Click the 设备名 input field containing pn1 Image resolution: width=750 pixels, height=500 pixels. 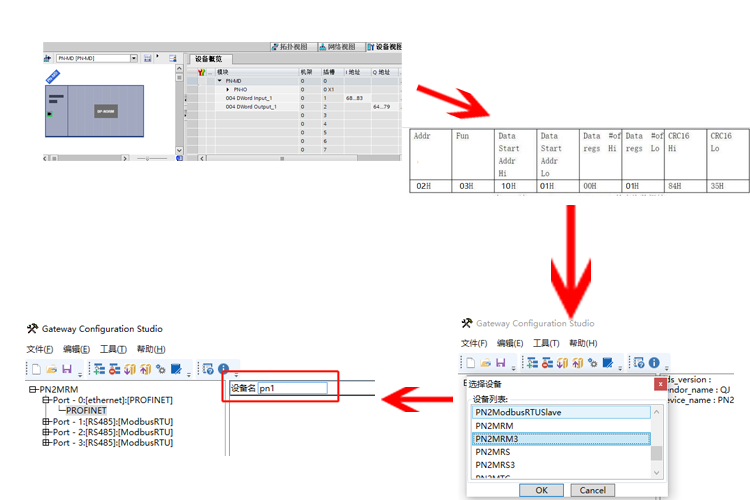point(292,388)
